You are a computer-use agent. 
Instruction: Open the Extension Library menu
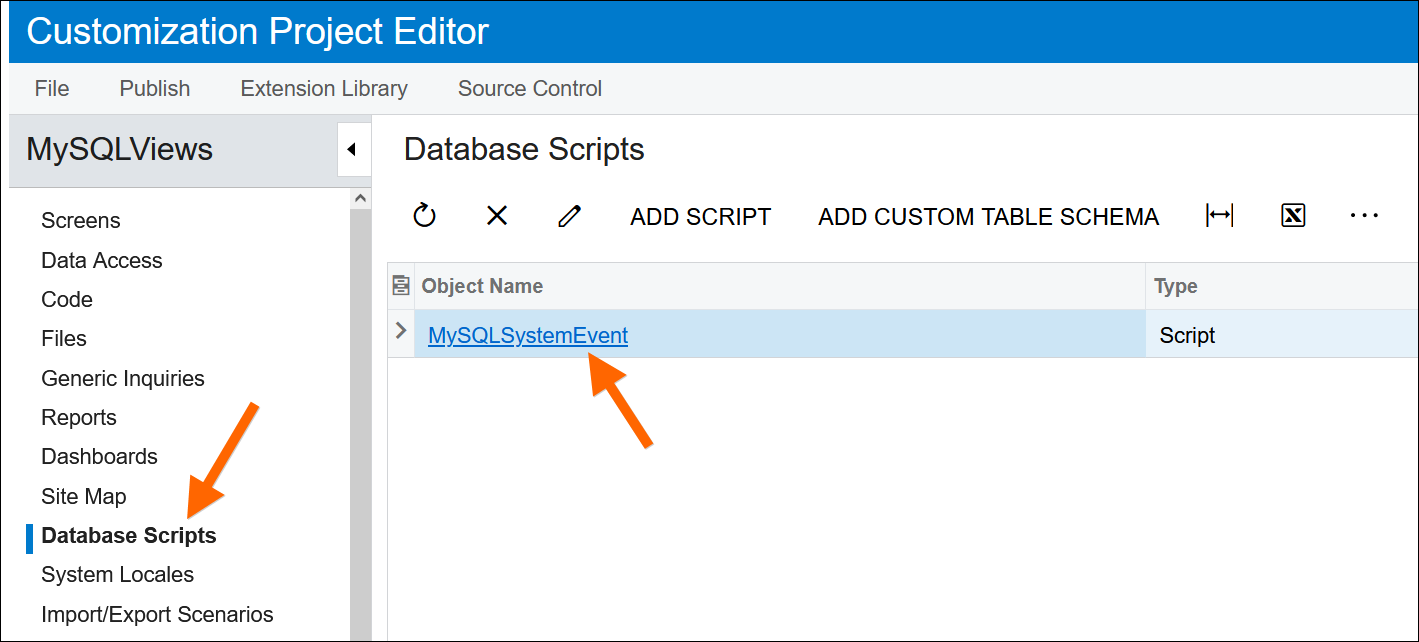323,88
